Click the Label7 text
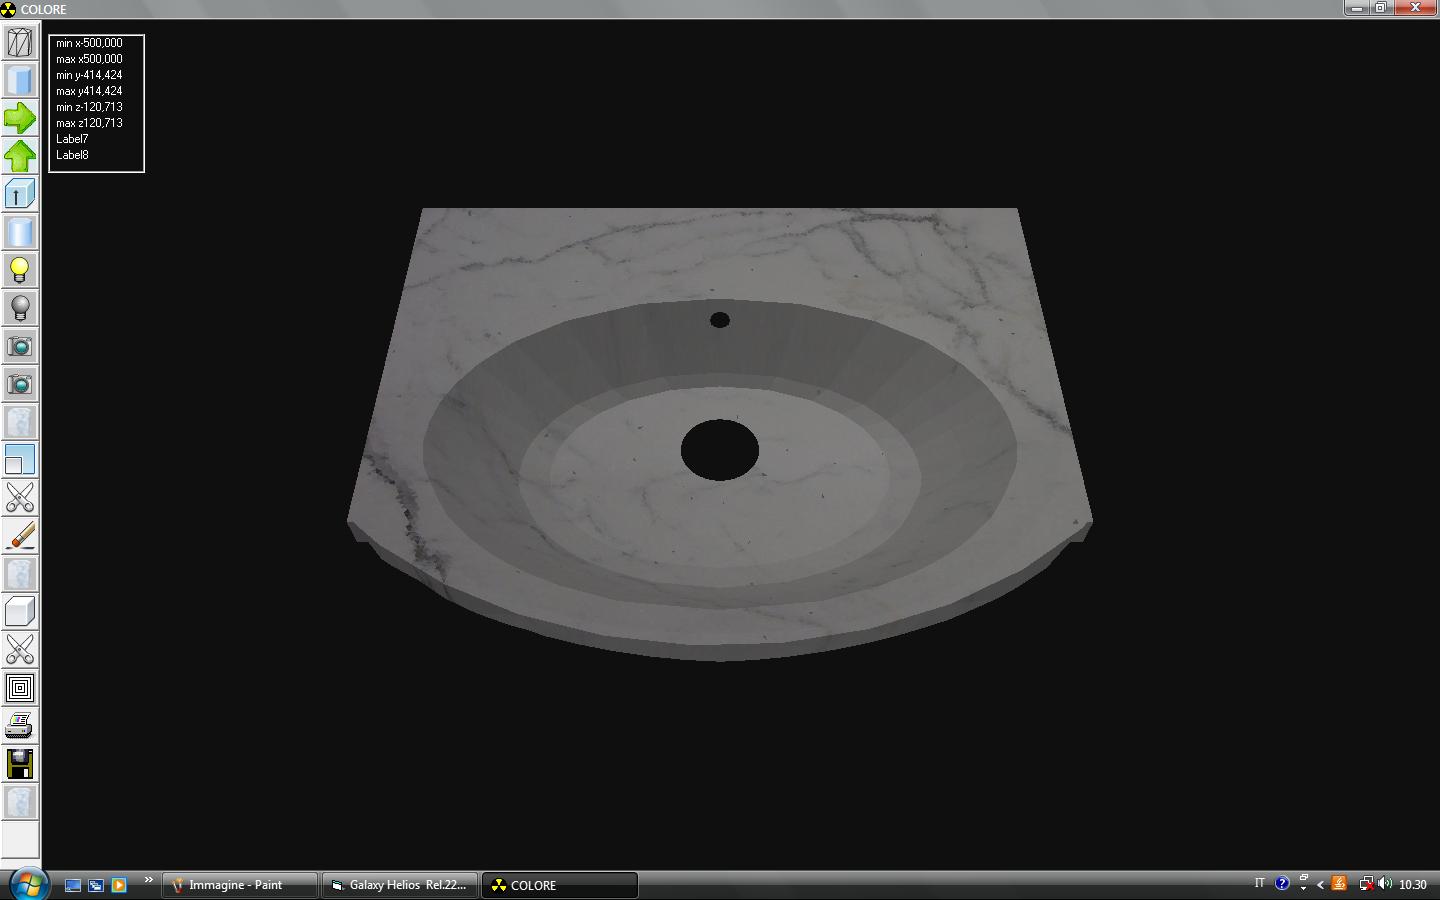This screenshot has width=1440, height=900. (x=72, y=139)
